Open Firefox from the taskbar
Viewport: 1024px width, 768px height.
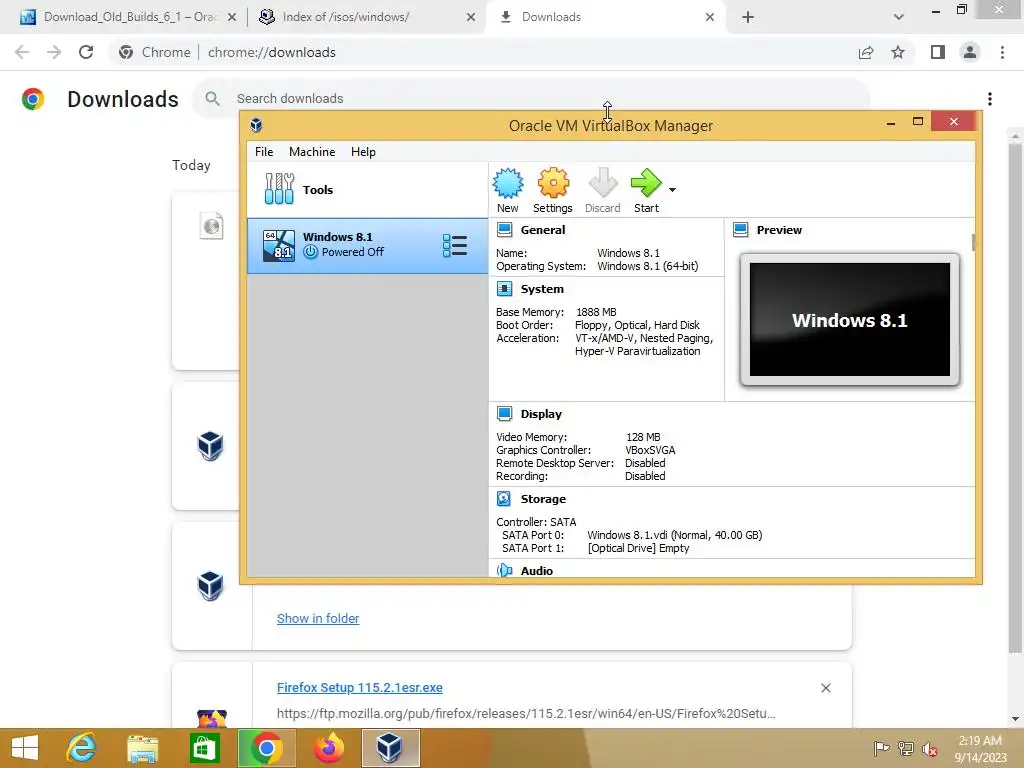tap(328, 748)
